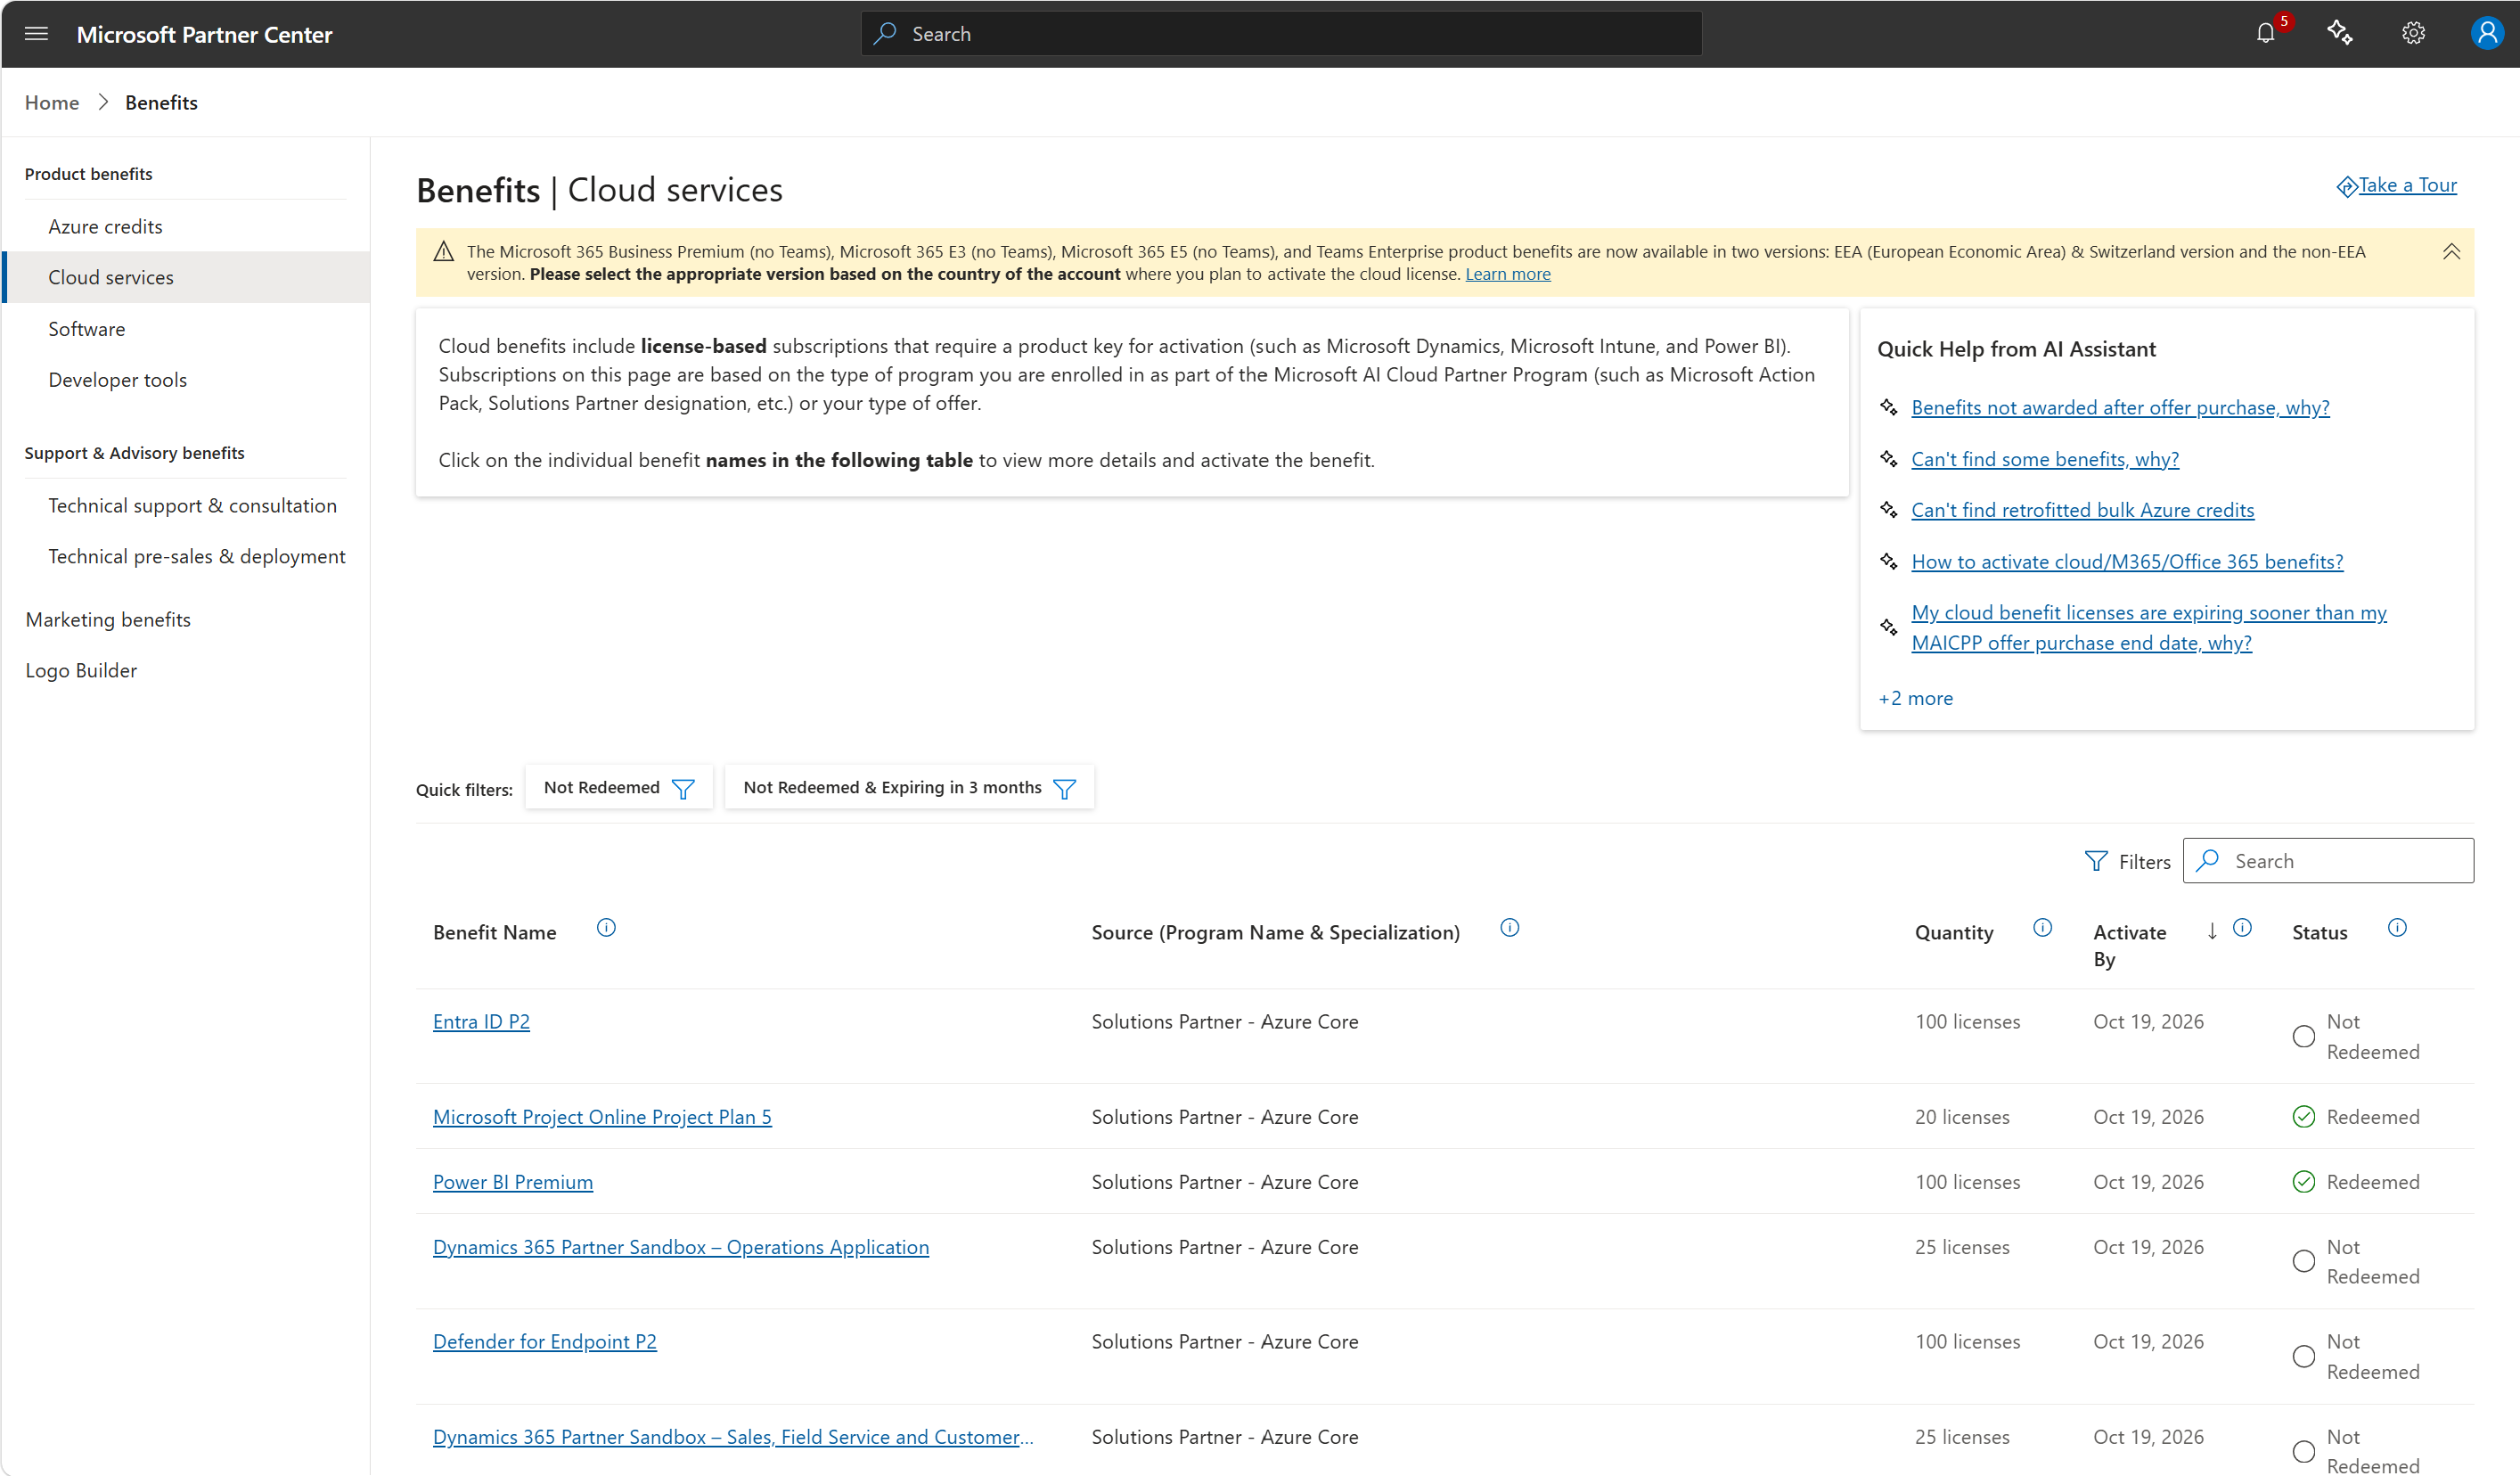Open the settings gear
2520x1476 pixels.
pos(2414,34)
